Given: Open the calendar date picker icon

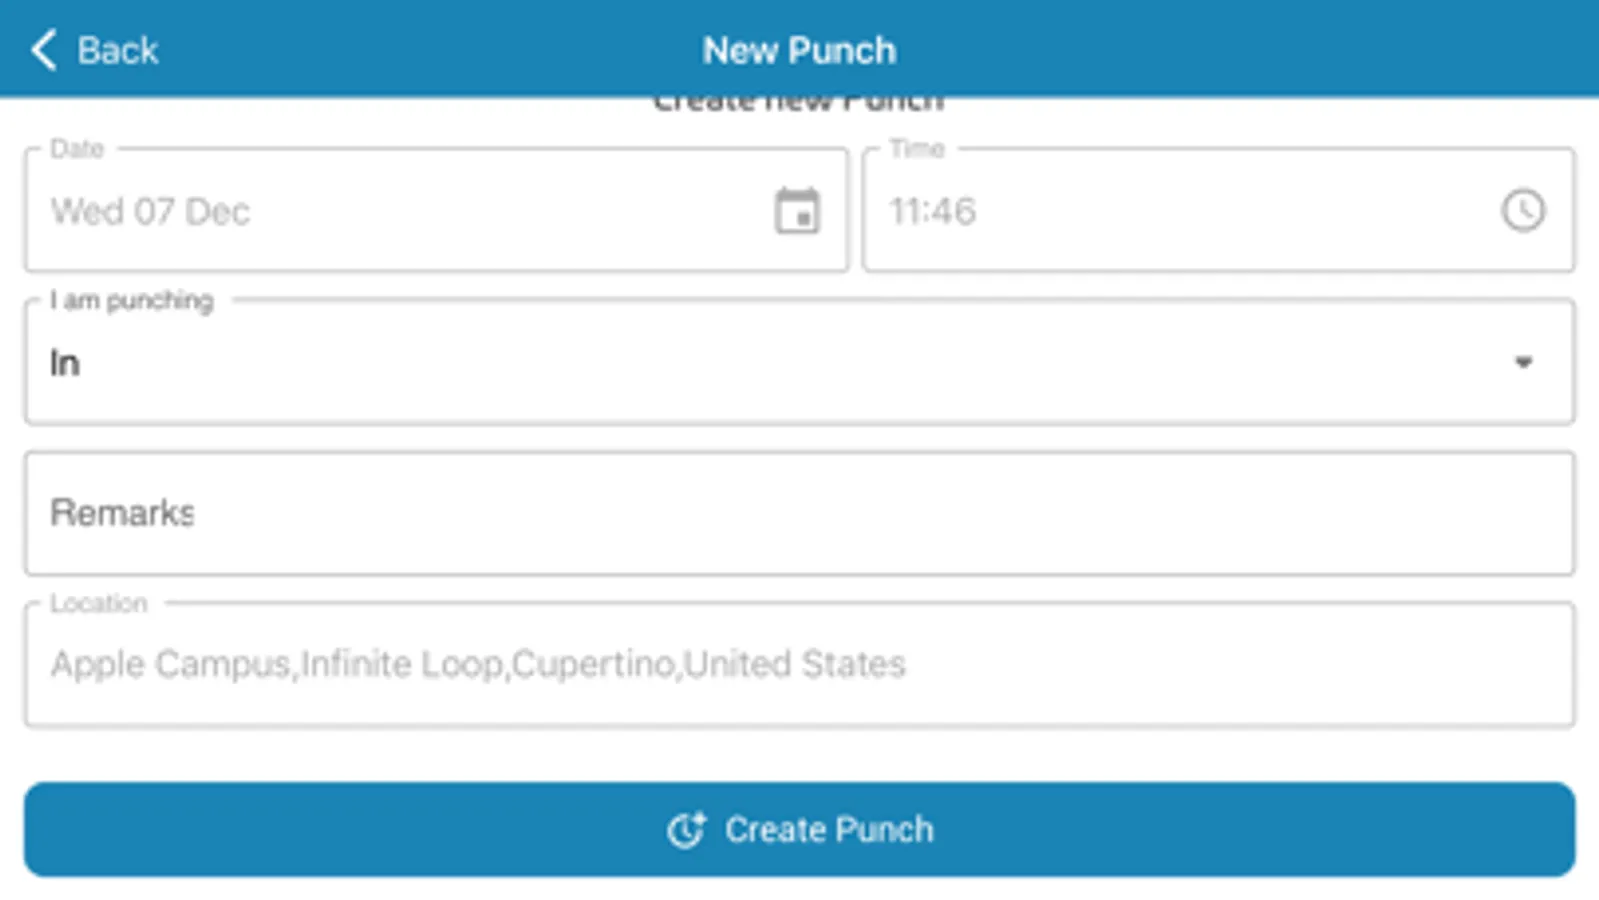Looking at the screenshot, I should tap(797, 211).
